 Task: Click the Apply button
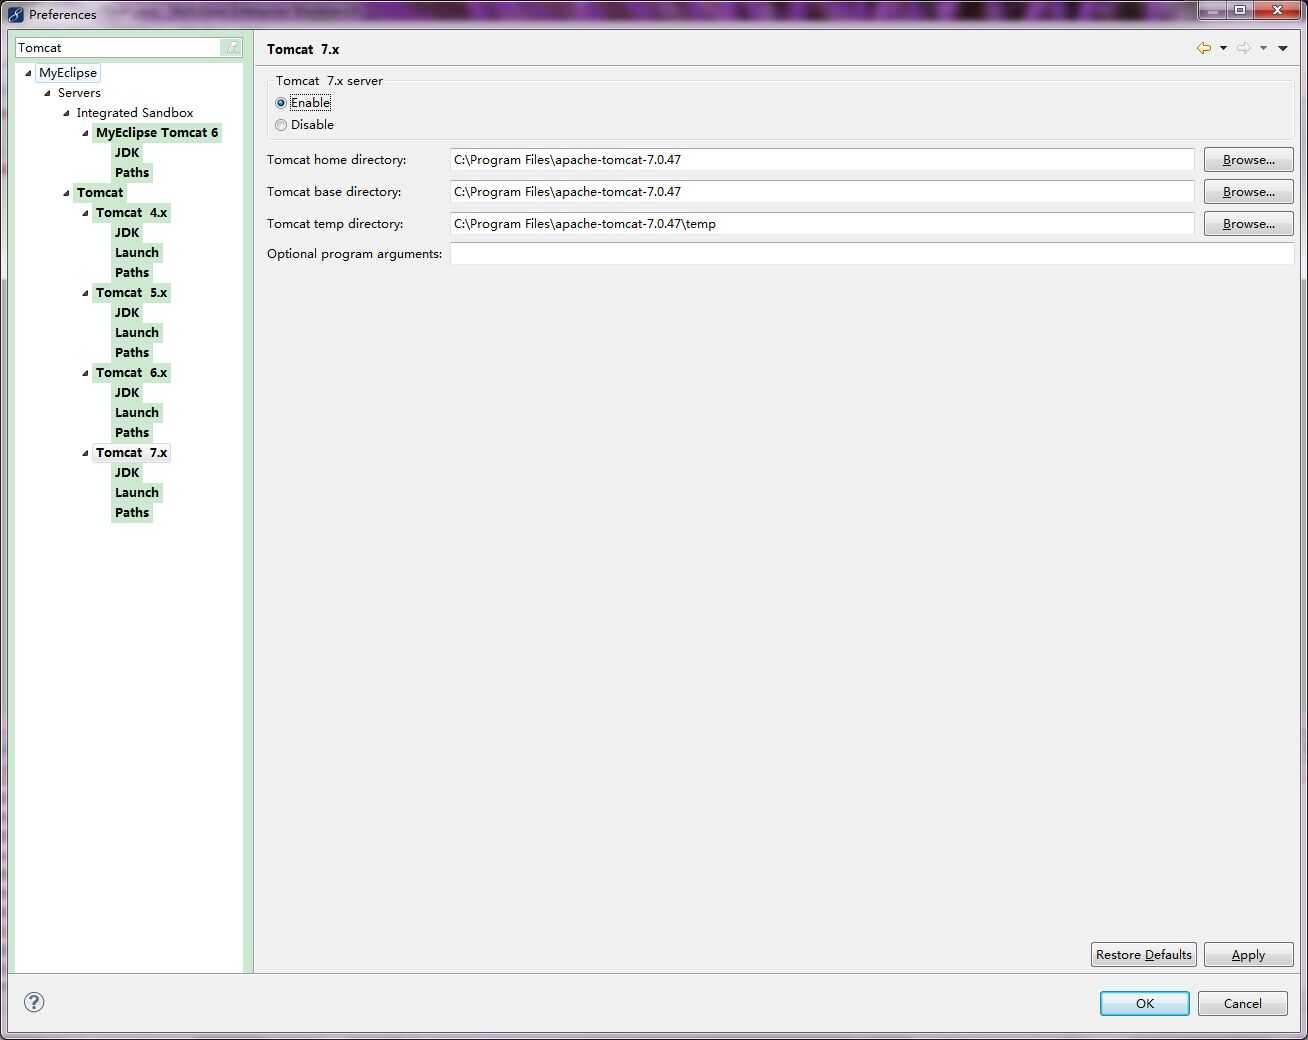(1248, 955)
